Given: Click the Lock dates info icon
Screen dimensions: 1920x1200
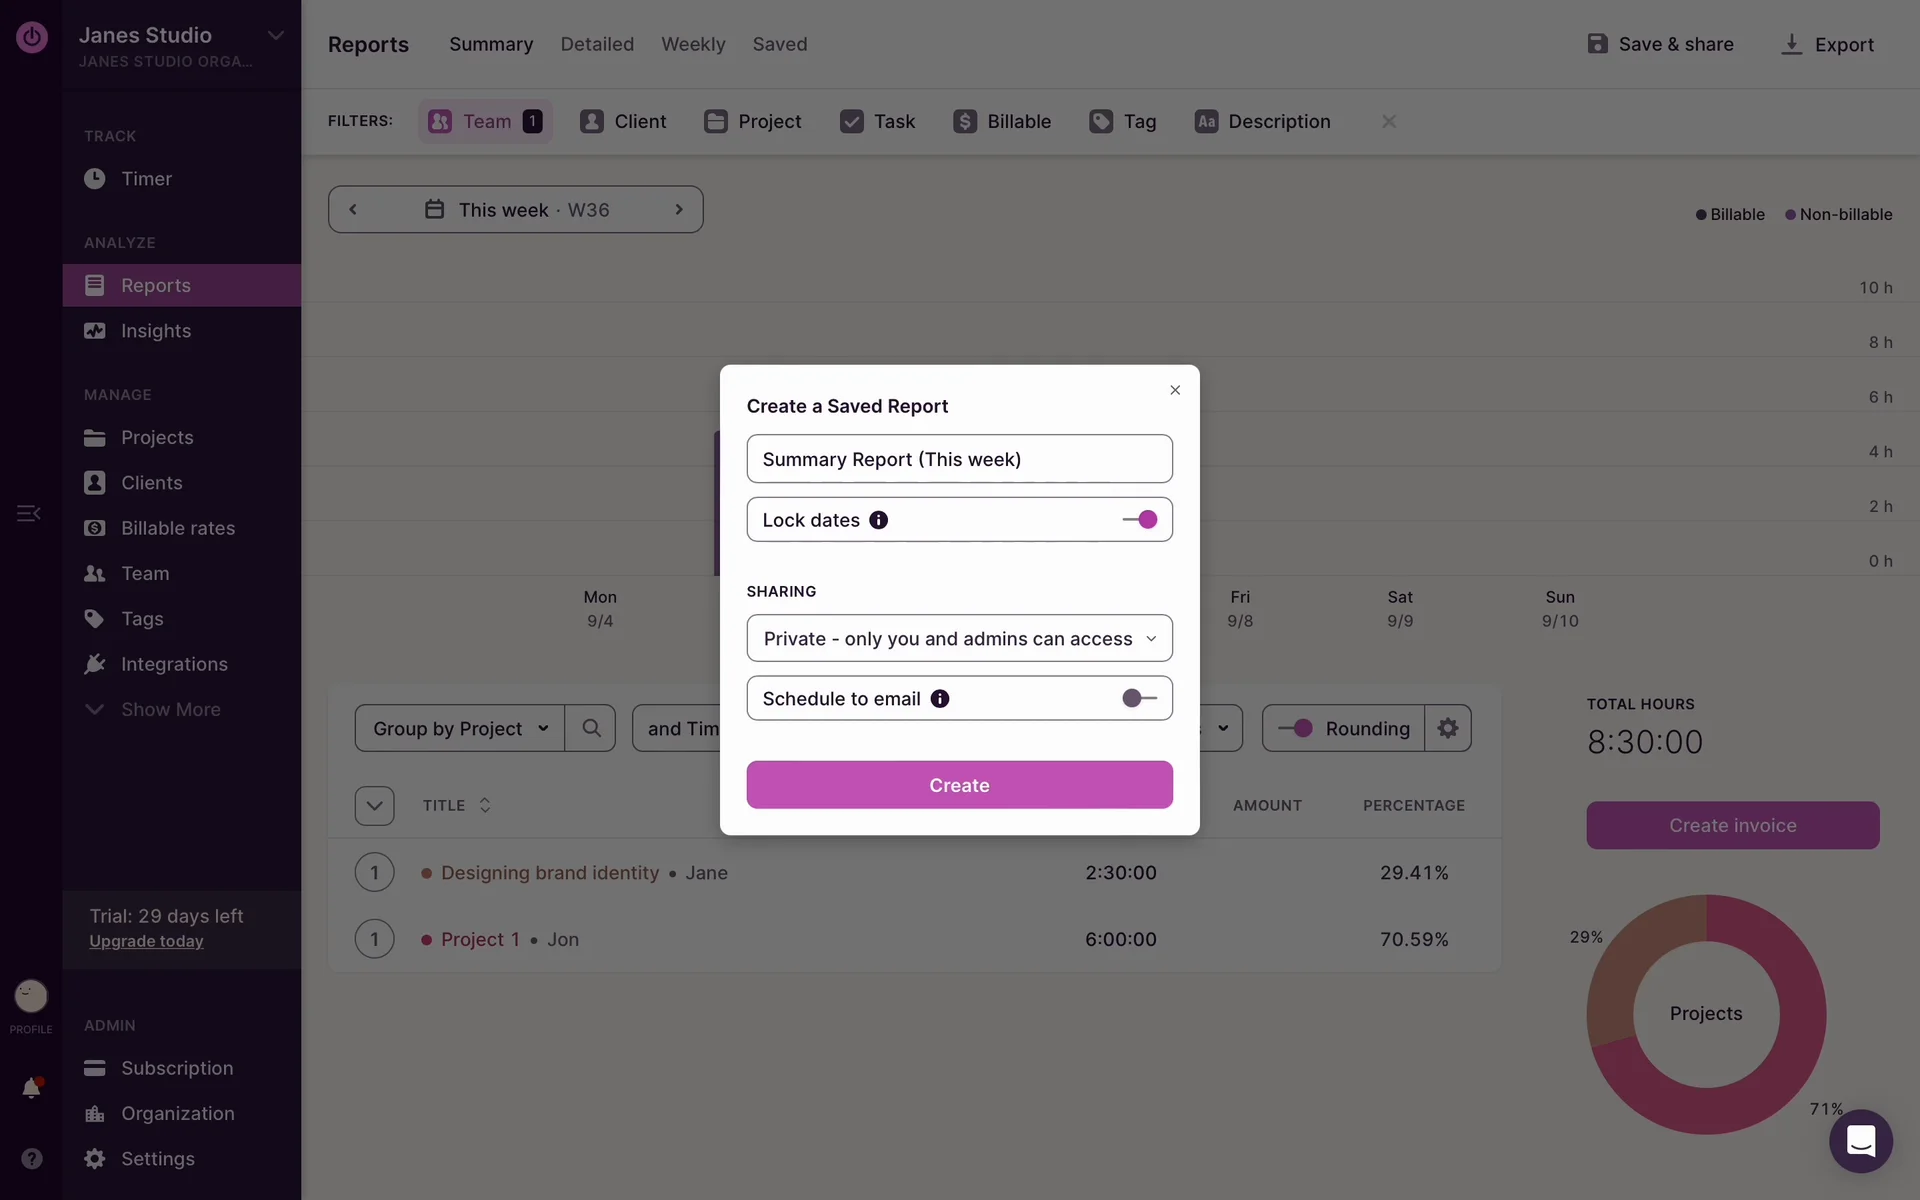Looking at the screenshot, I should (878, 520).
